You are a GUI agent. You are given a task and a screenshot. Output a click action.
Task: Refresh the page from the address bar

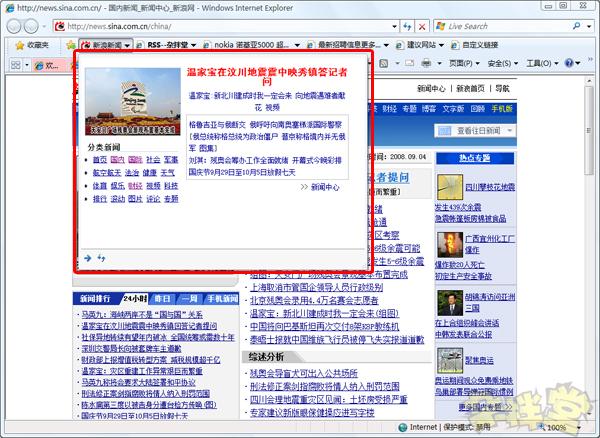click(407, 26)
